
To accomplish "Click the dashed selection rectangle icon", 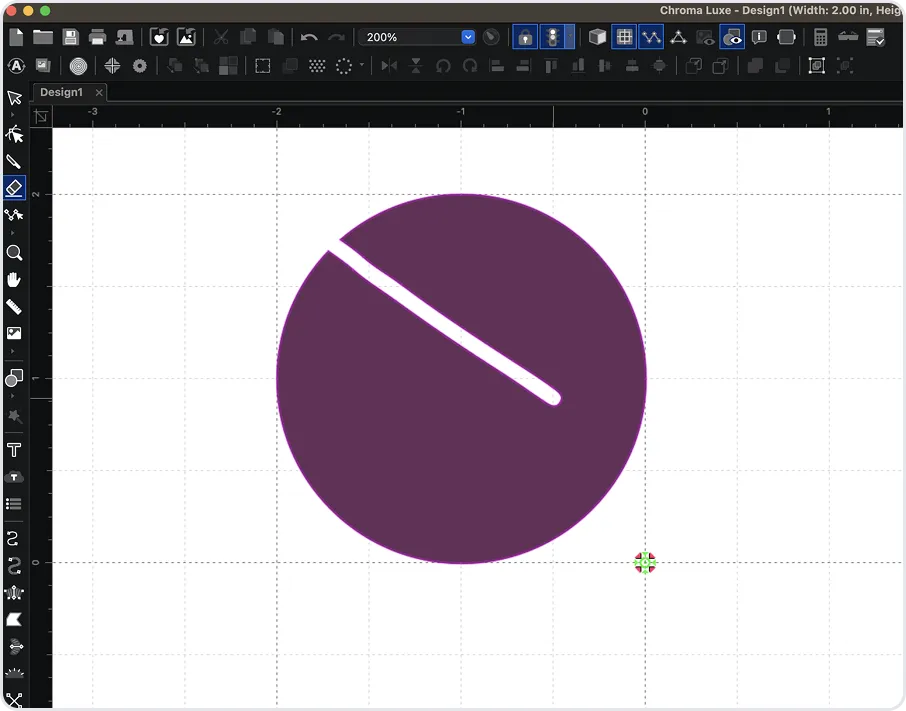I will (263, 66).
